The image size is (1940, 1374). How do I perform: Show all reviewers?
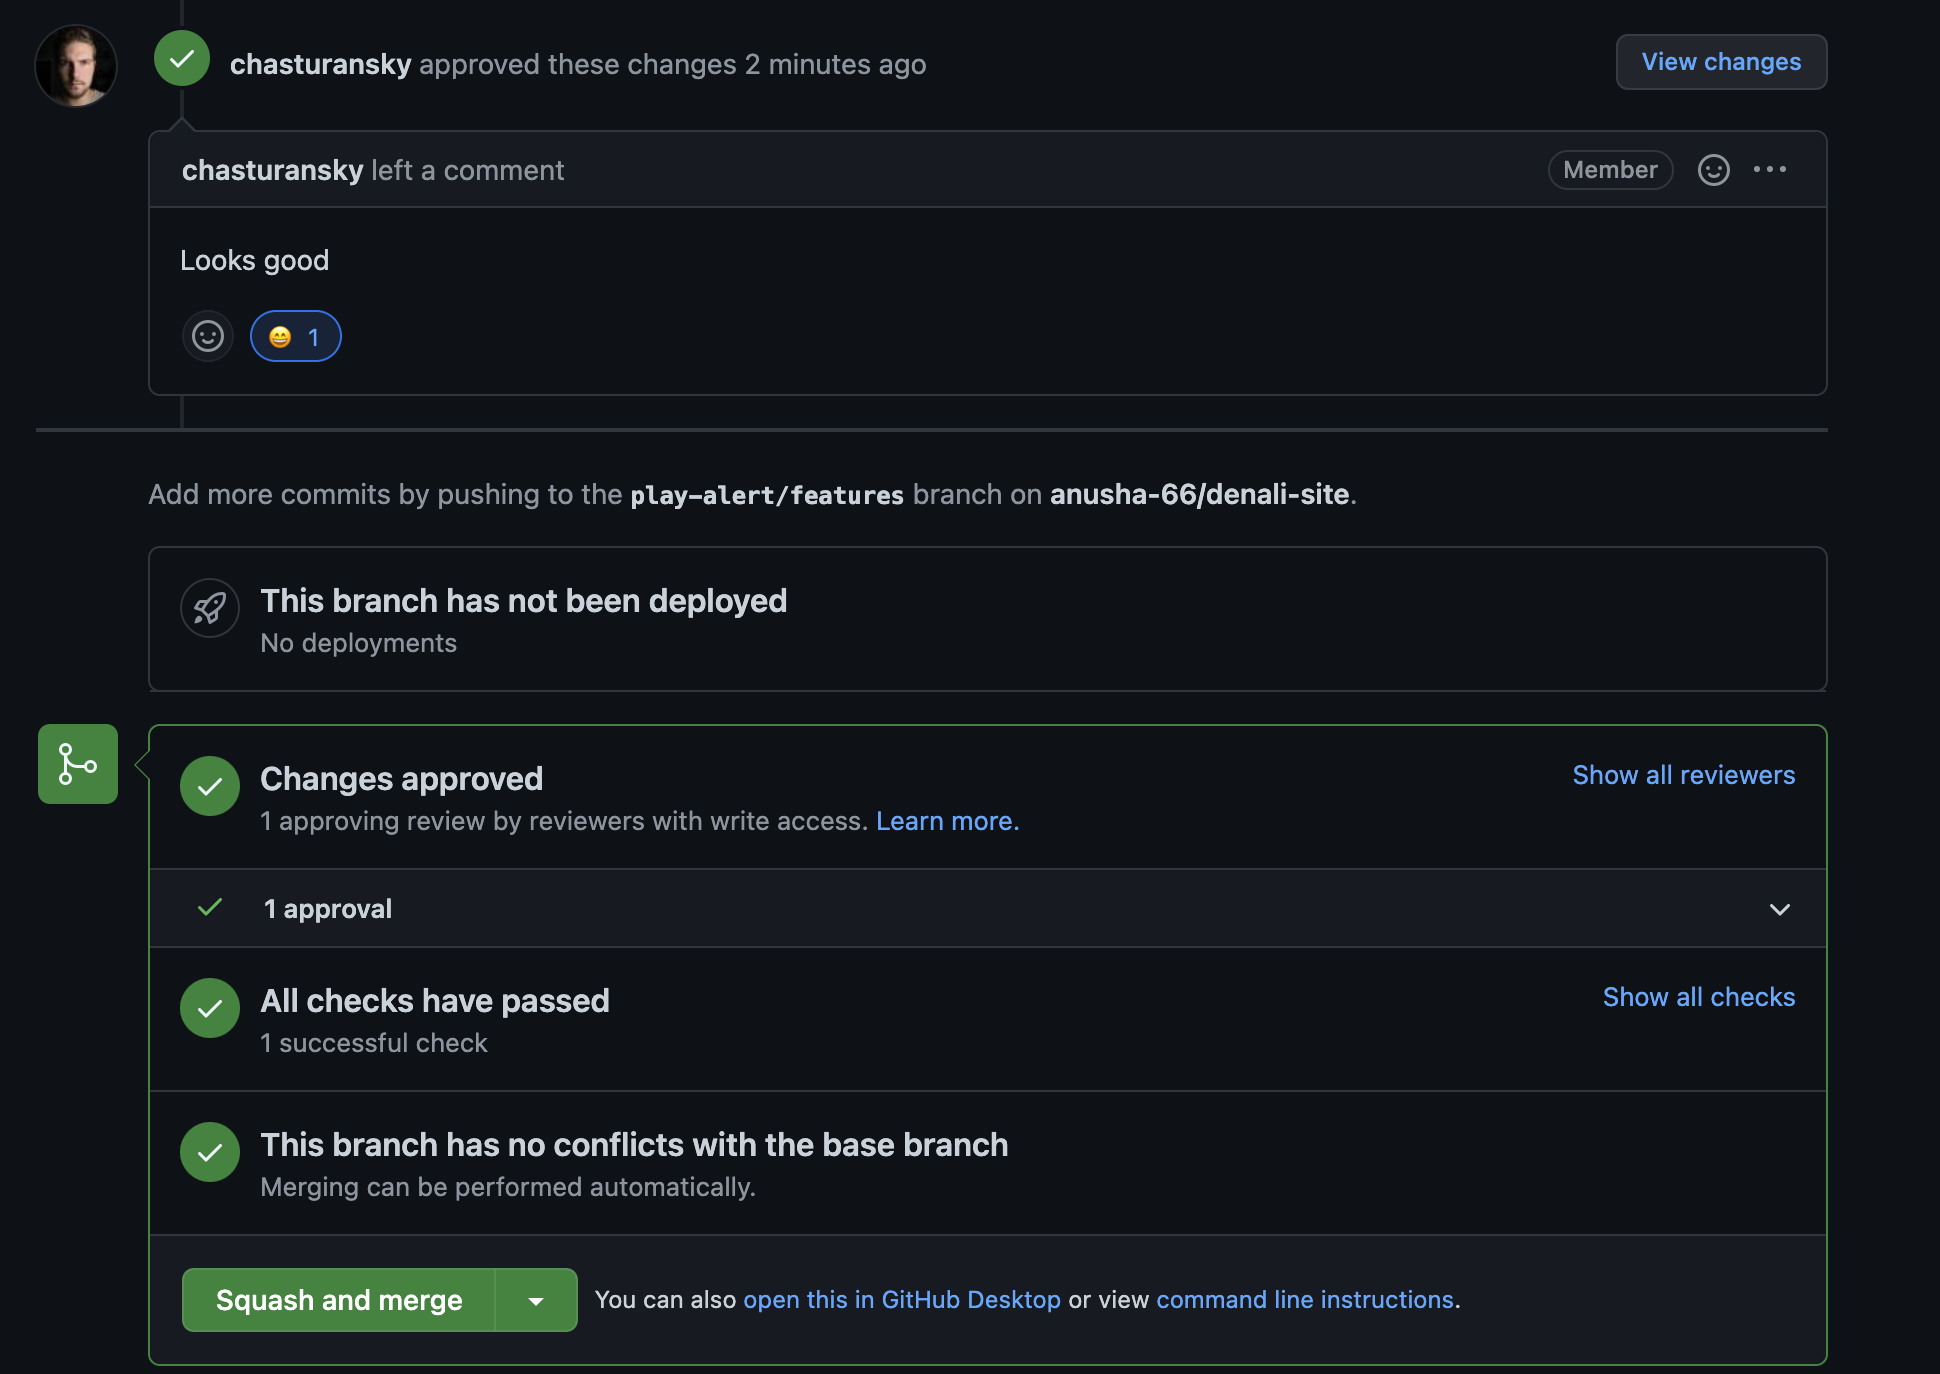click(1683, 775)
